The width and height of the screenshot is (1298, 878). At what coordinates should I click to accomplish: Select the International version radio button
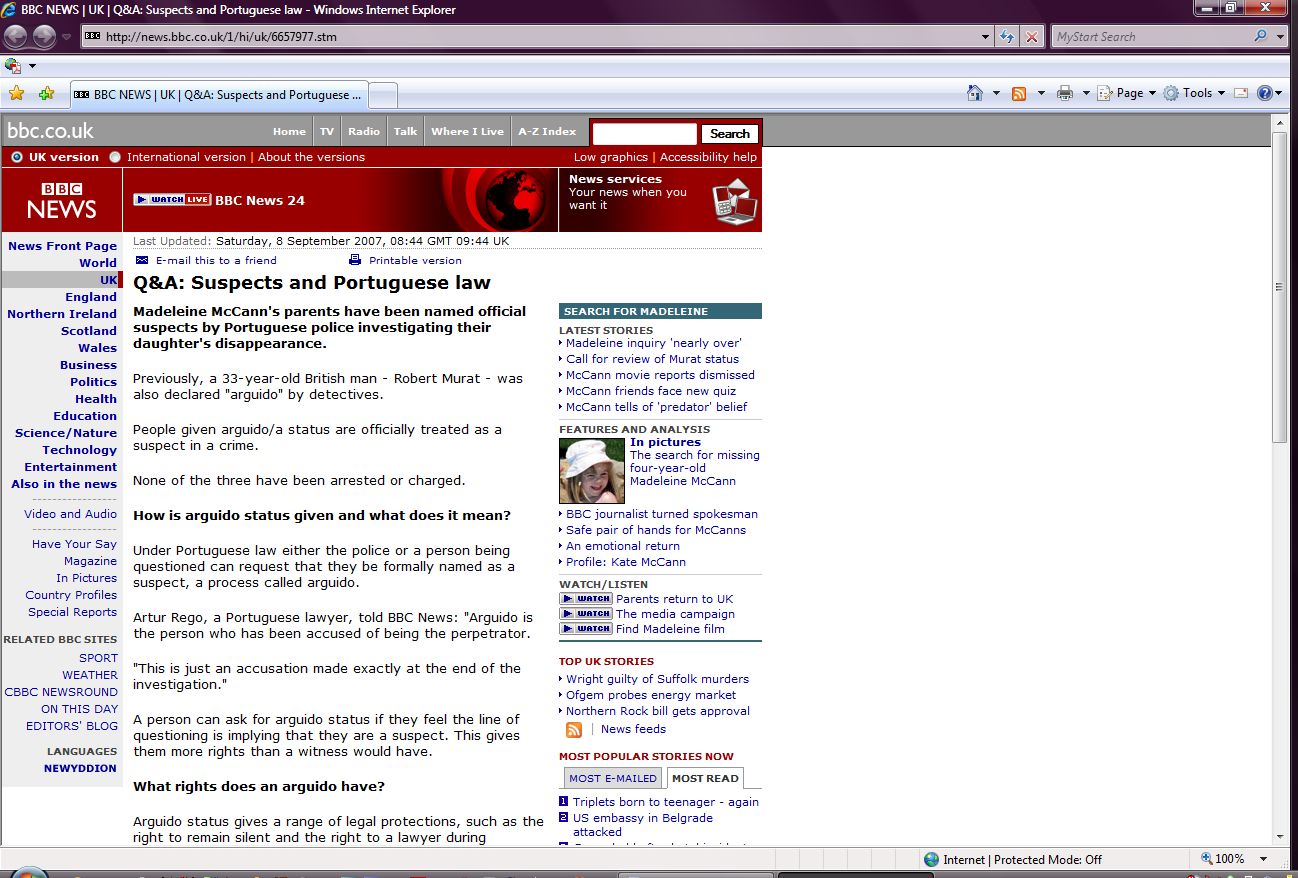coord(115,157)
